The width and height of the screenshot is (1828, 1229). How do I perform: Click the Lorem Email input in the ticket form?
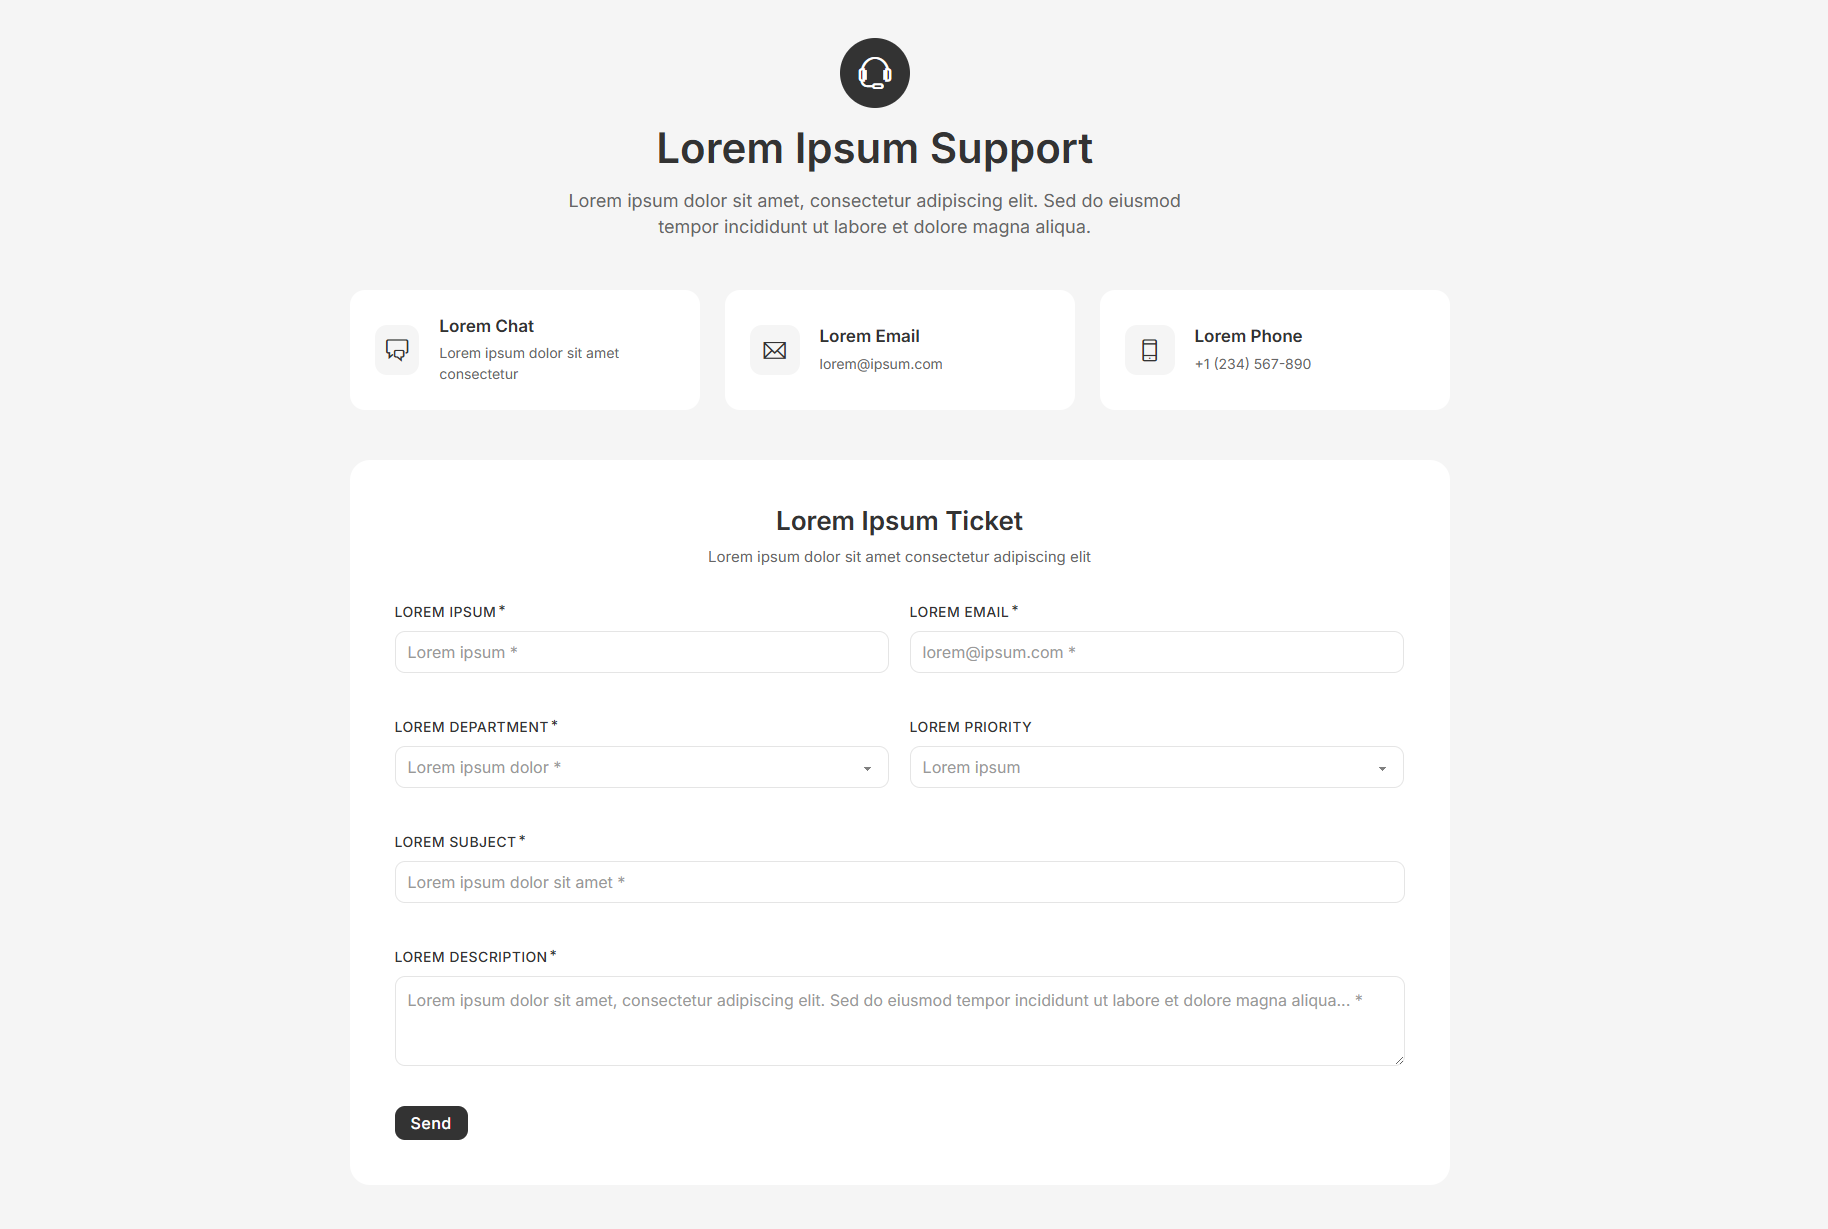pyautogui.click(x=1155, y=652)
